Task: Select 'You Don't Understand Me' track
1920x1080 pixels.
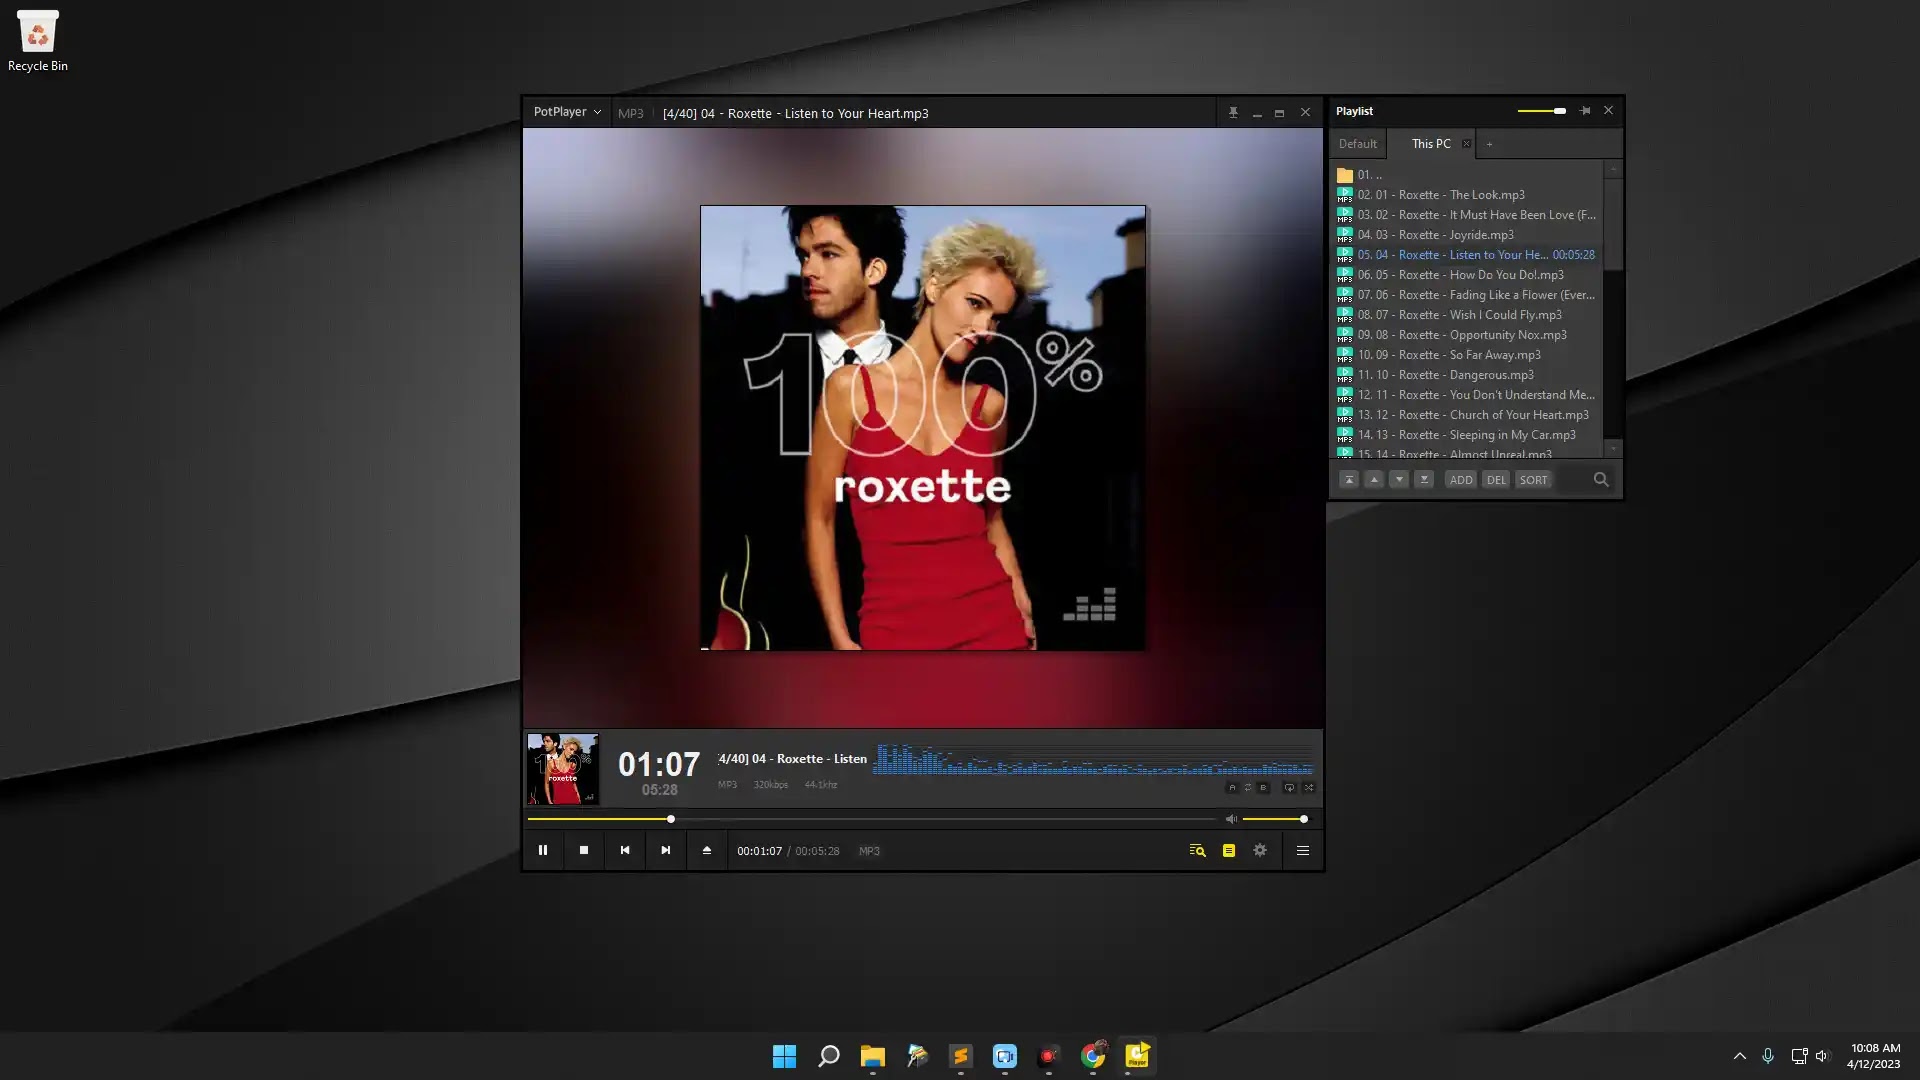Action: (1467, 395)
